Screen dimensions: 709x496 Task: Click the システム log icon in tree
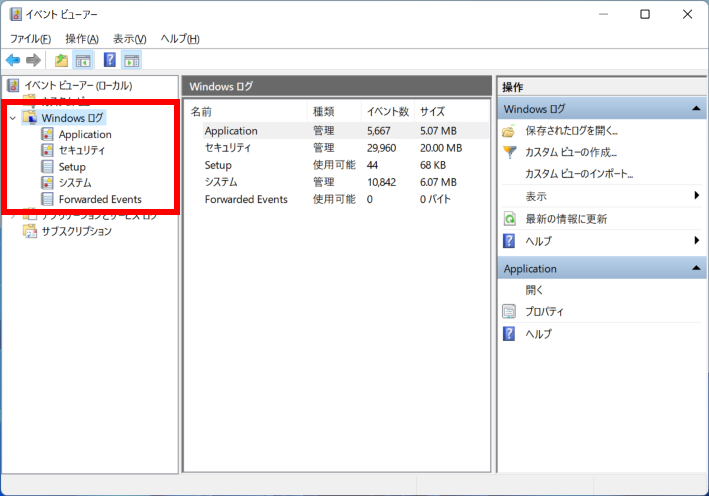coord(47,183)
